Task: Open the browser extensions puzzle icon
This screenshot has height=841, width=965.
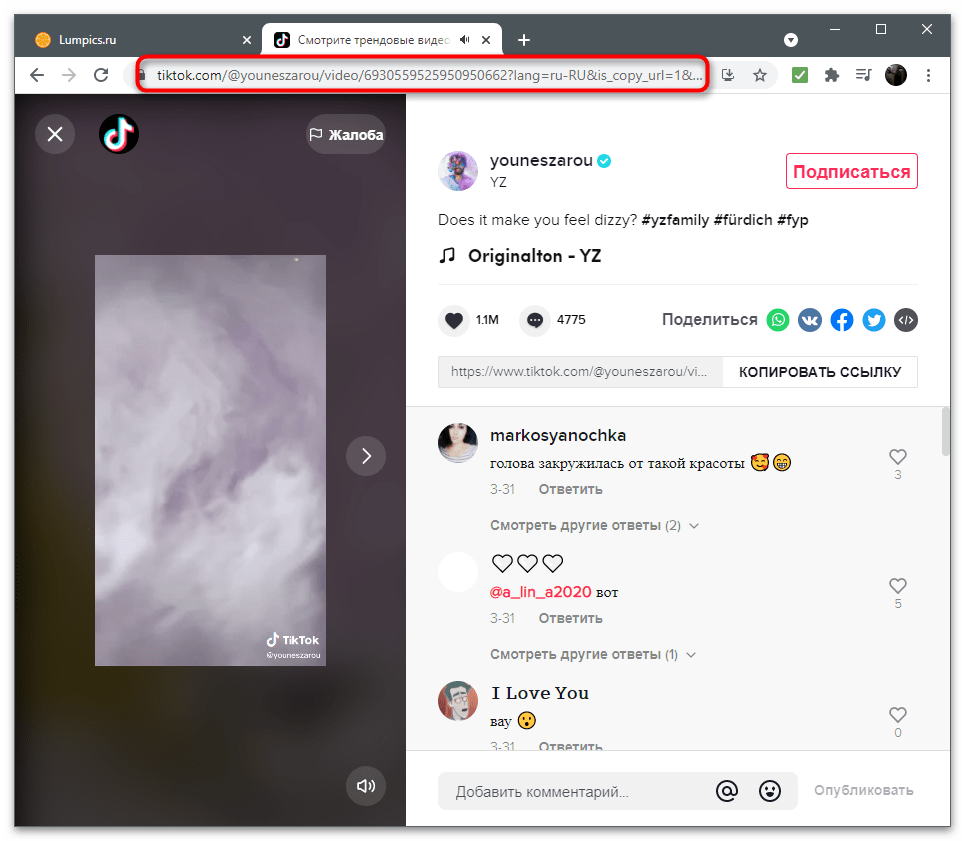Action: coord(831,75)
